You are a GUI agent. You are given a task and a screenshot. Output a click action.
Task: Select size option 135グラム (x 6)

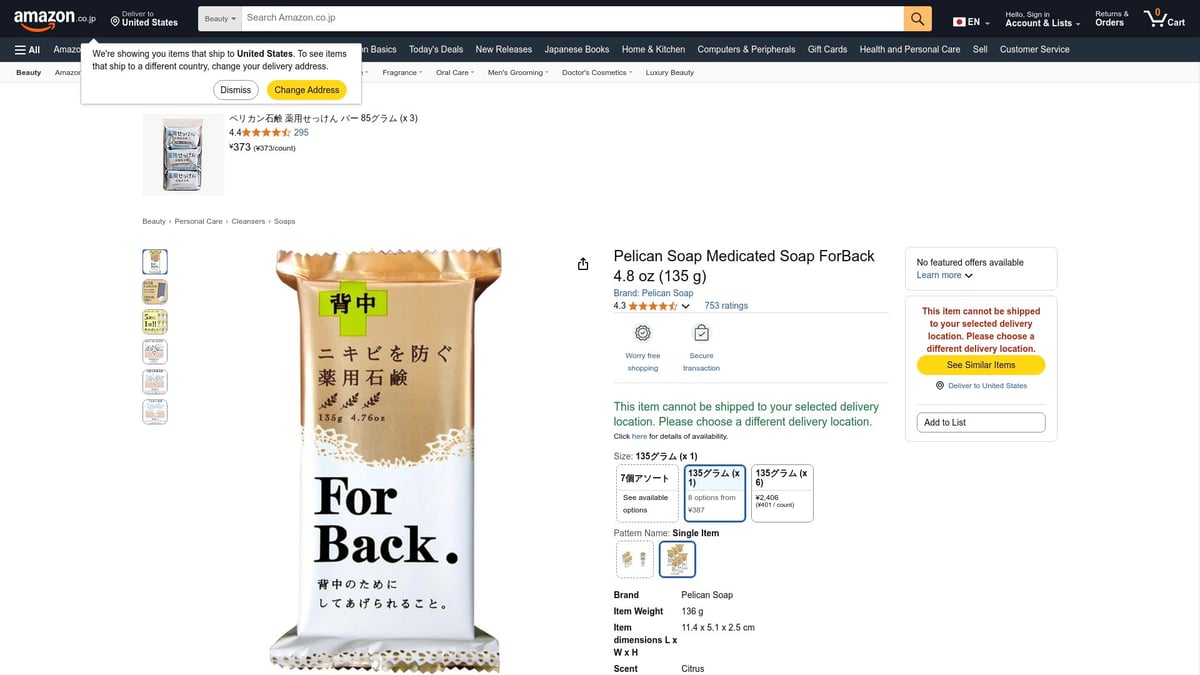coord(782,493)
